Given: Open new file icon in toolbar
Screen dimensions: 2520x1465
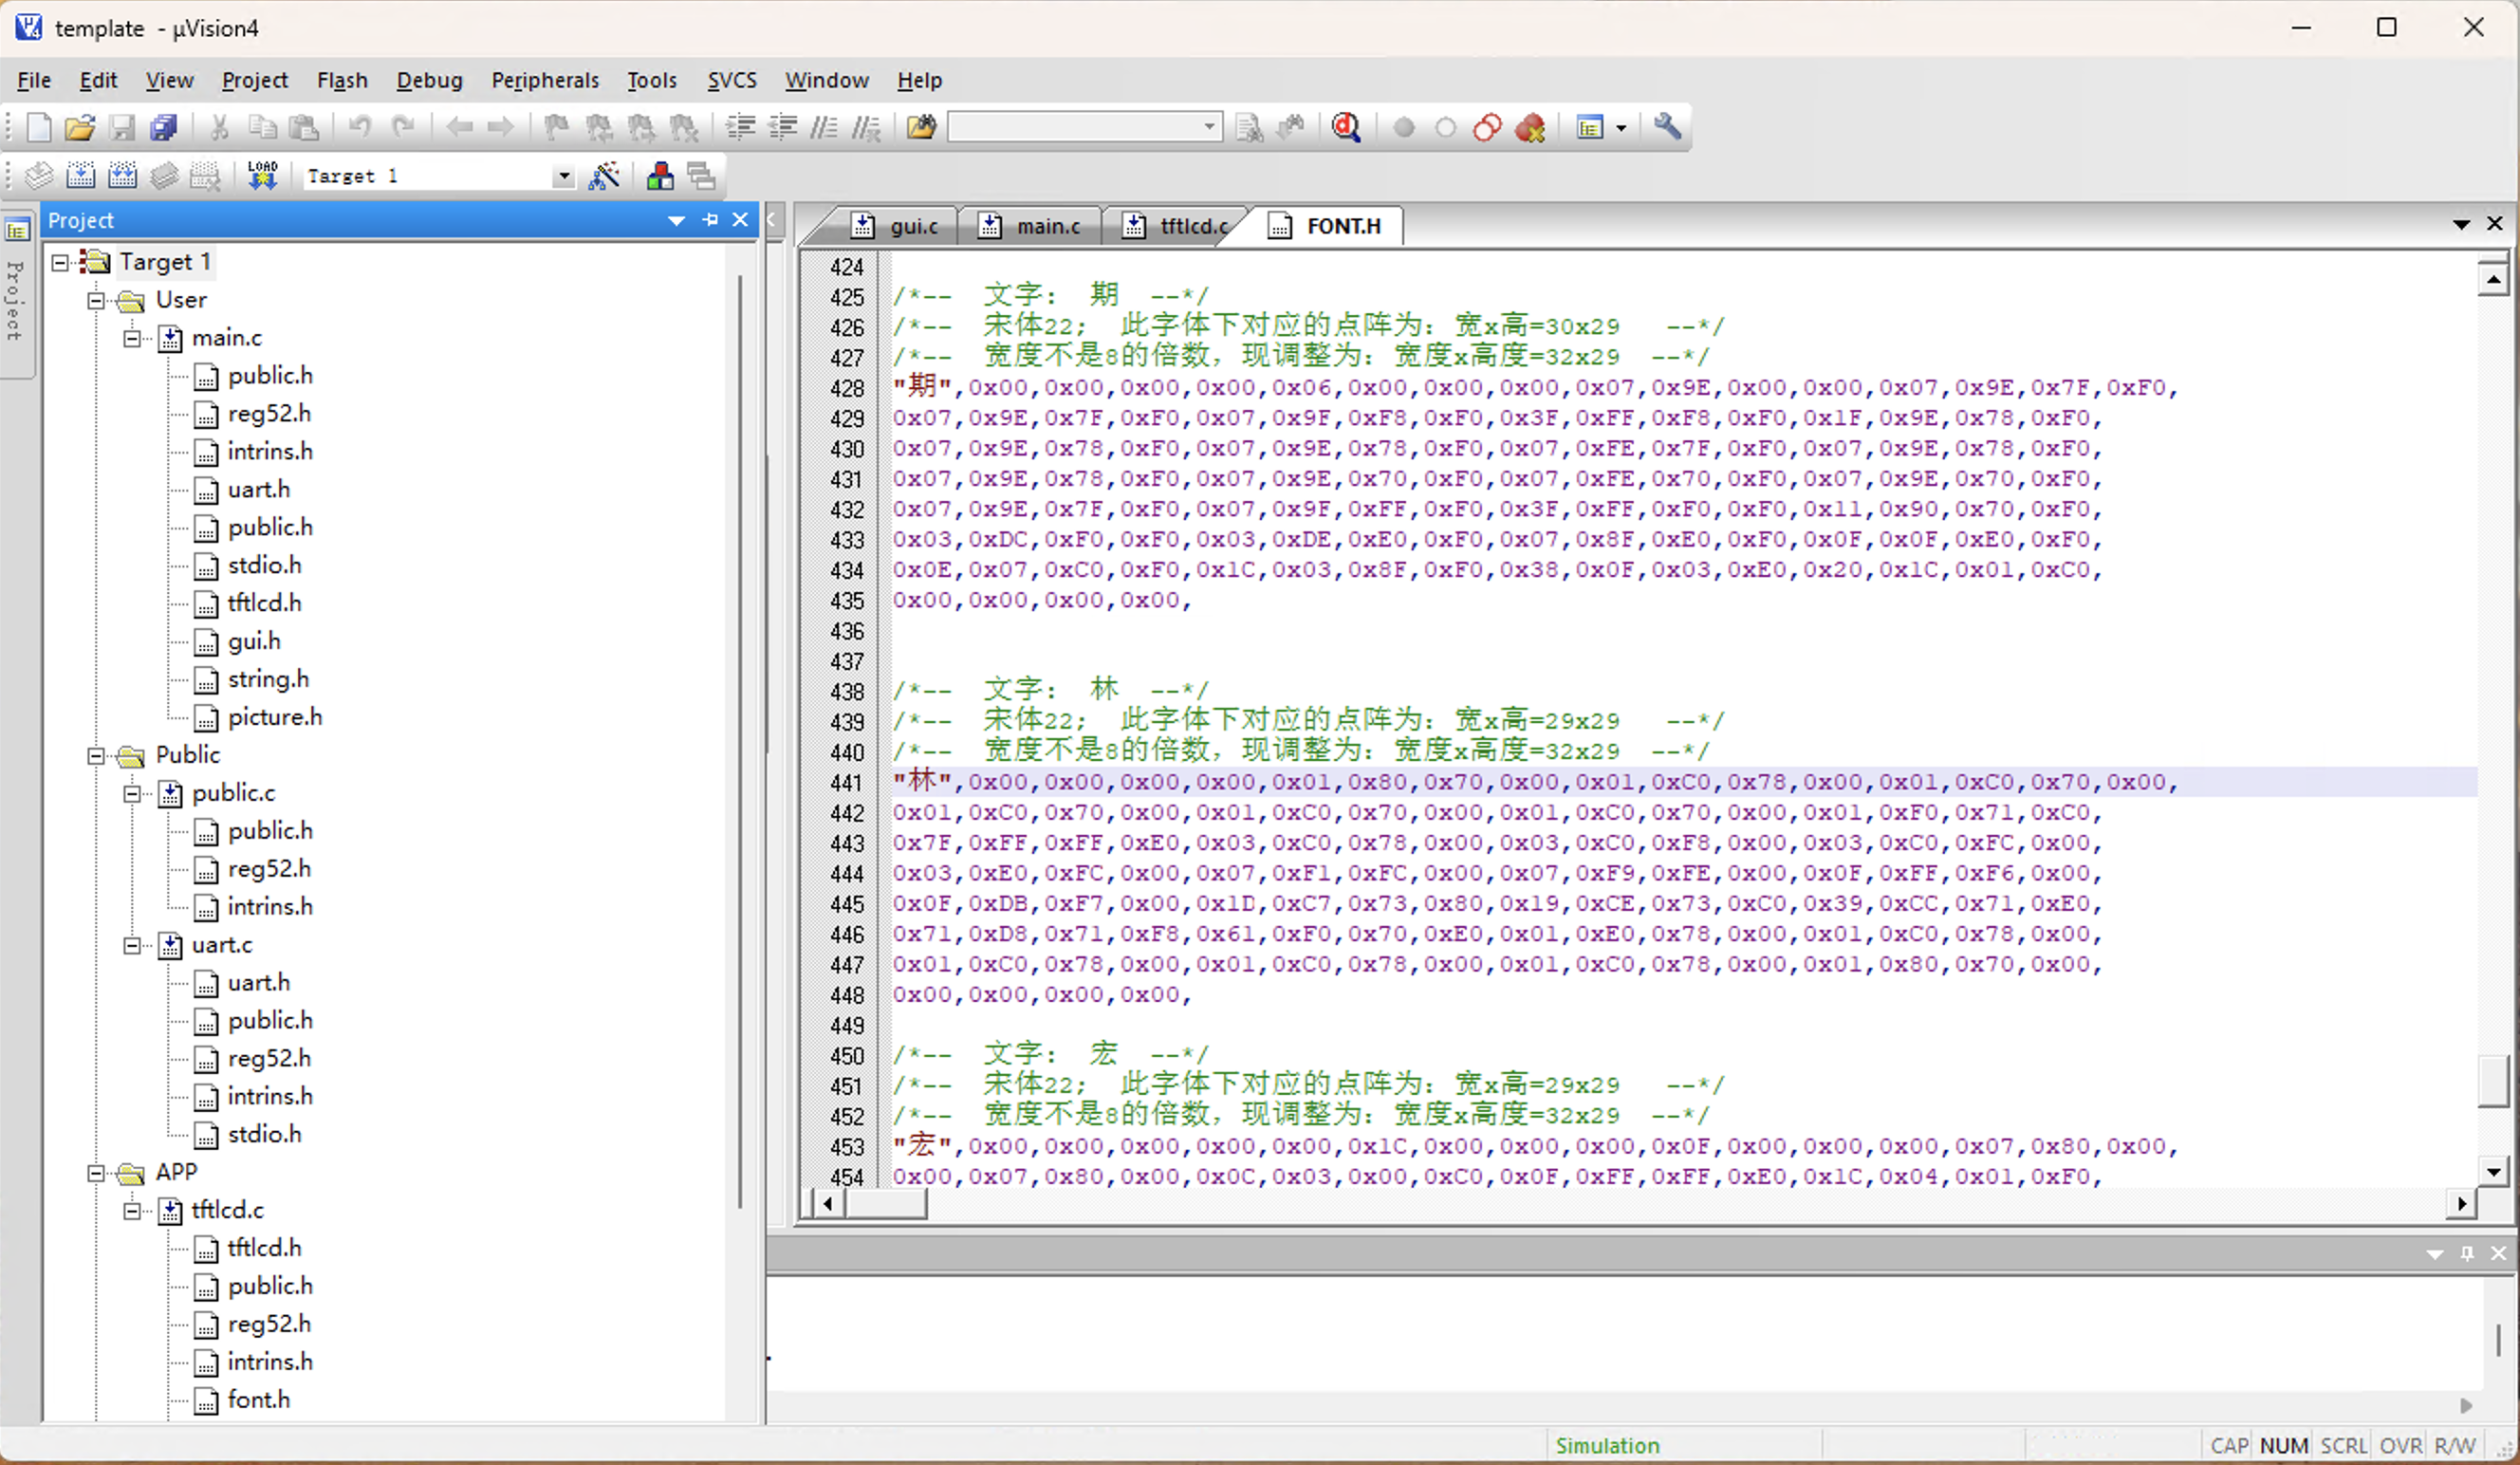Looking at the screenshot, I should 38,127.
